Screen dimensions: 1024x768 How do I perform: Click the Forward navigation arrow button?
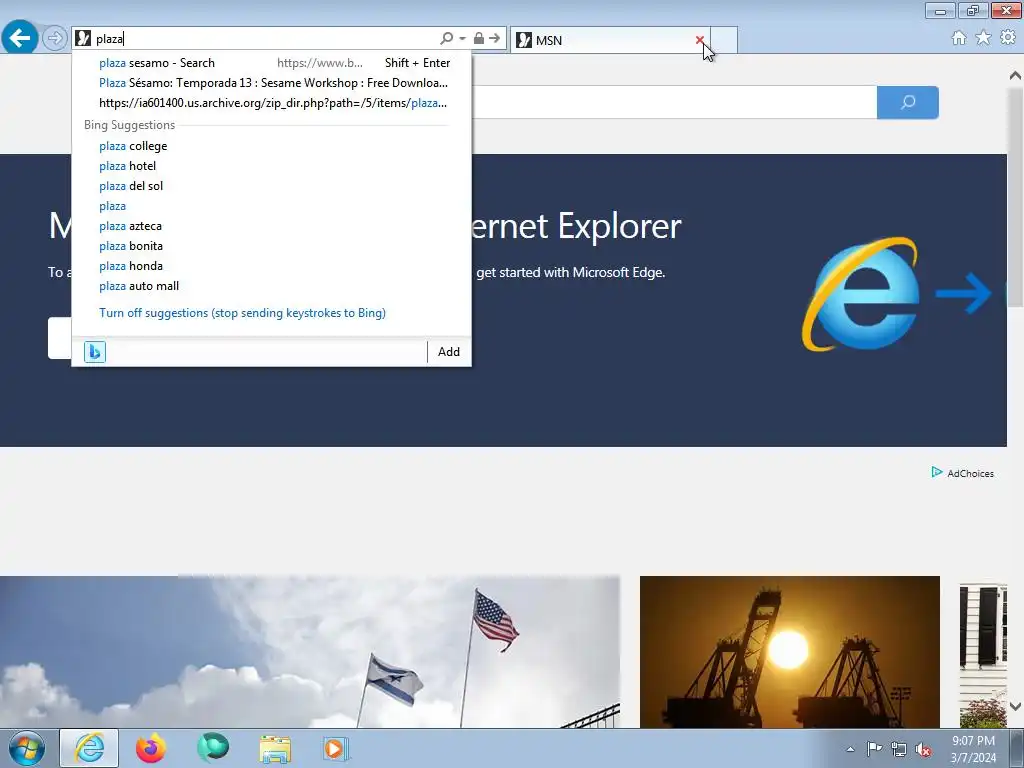click(x=55, y=38)
